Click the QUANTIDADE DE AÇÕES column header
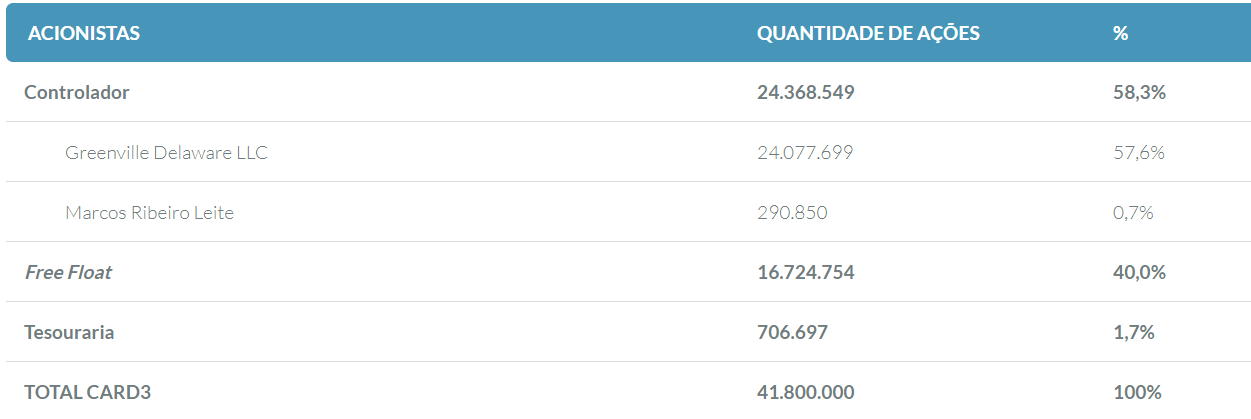 click(x=868, y=33)
